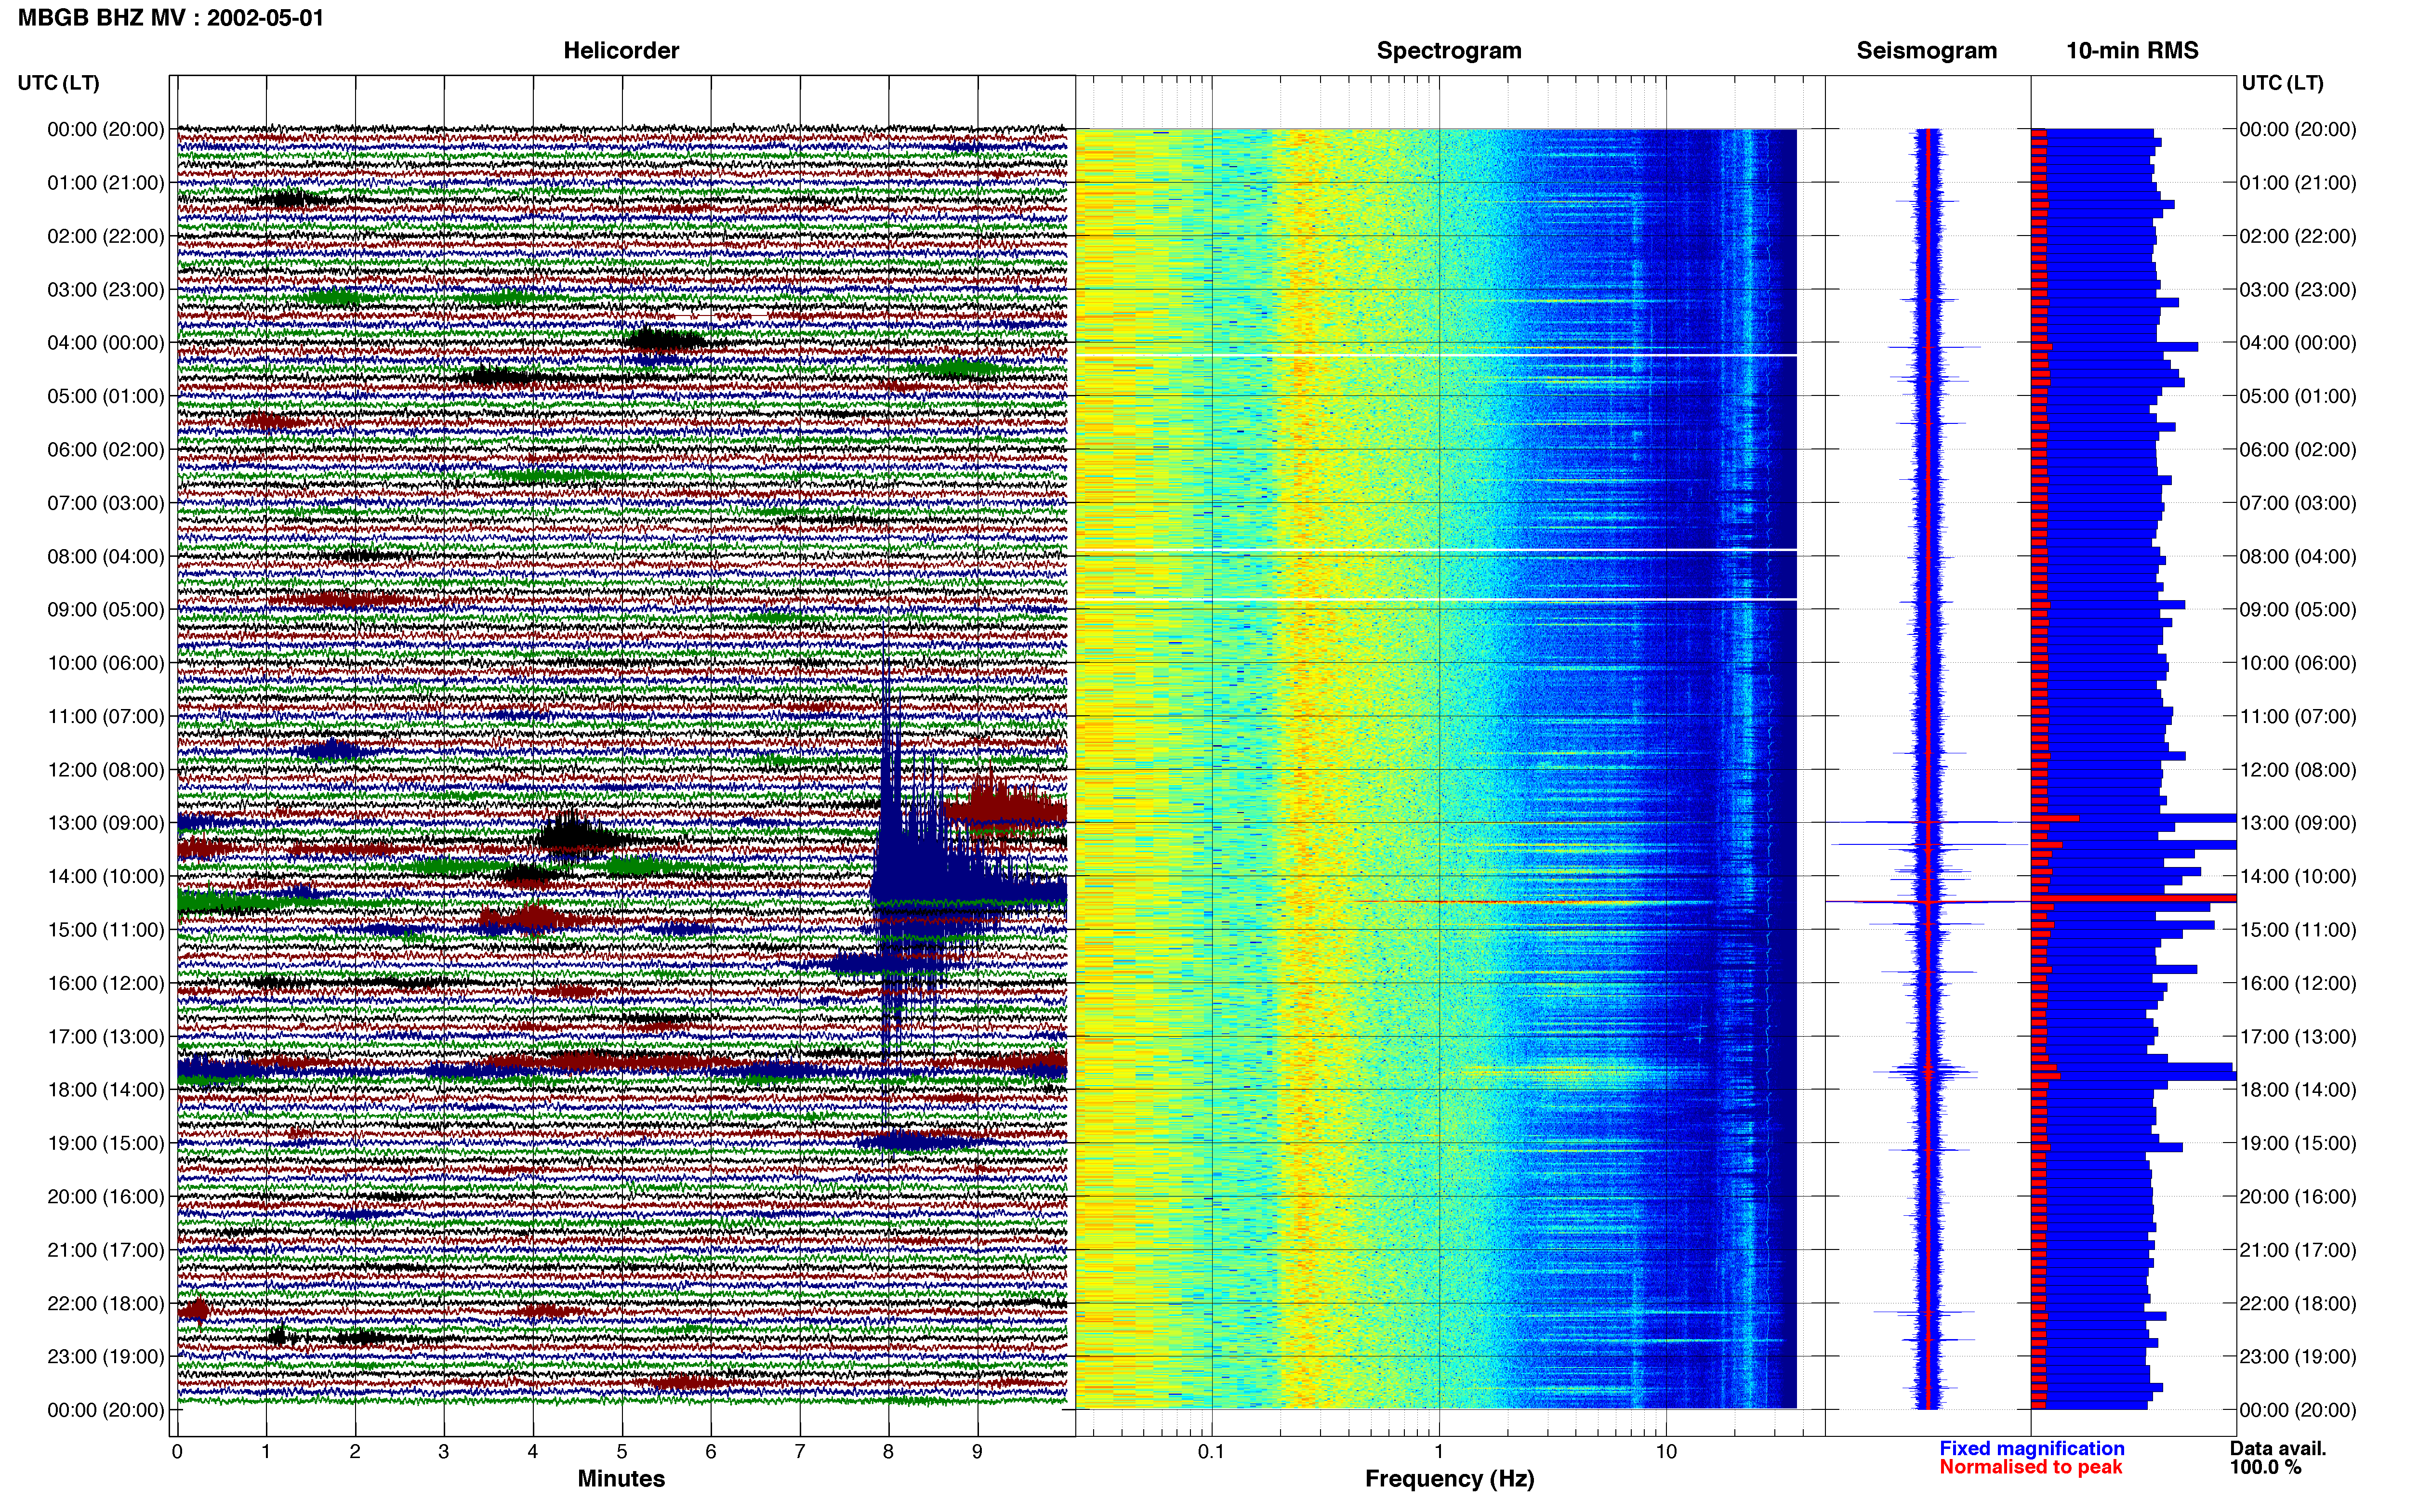Click right-axis time label 20:00 (16:00)

pyautogui.click(x=2298, y=1197)
